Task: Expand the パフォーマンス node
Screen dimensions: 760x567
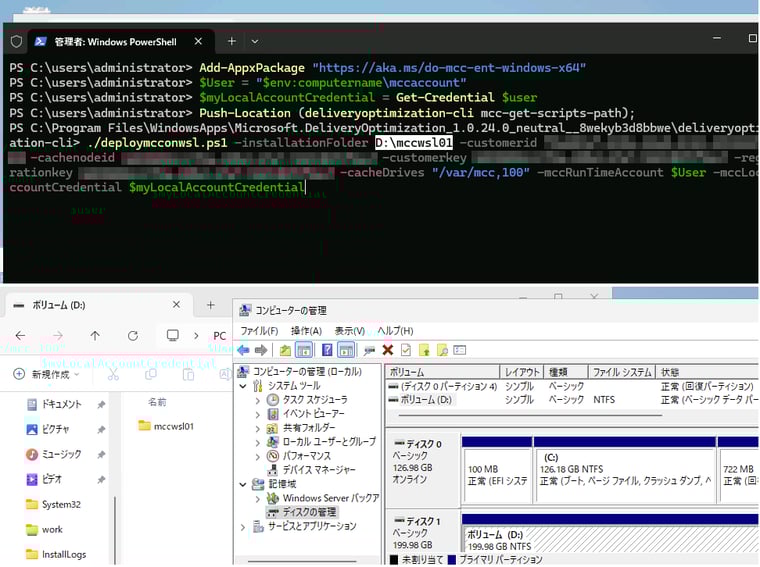Action: coord(258,457)
